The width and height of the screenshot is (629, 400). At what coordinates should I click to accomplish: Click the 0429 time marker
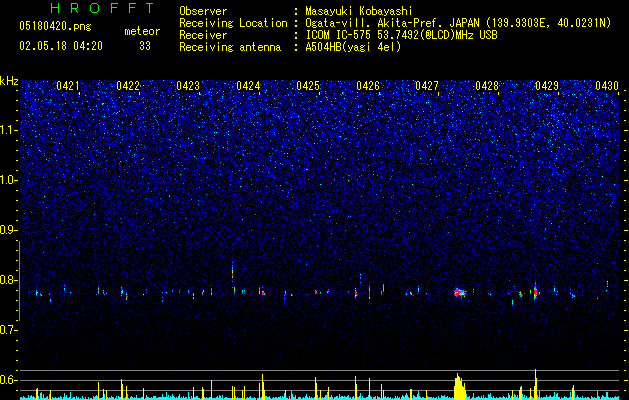tap(547, 86)
